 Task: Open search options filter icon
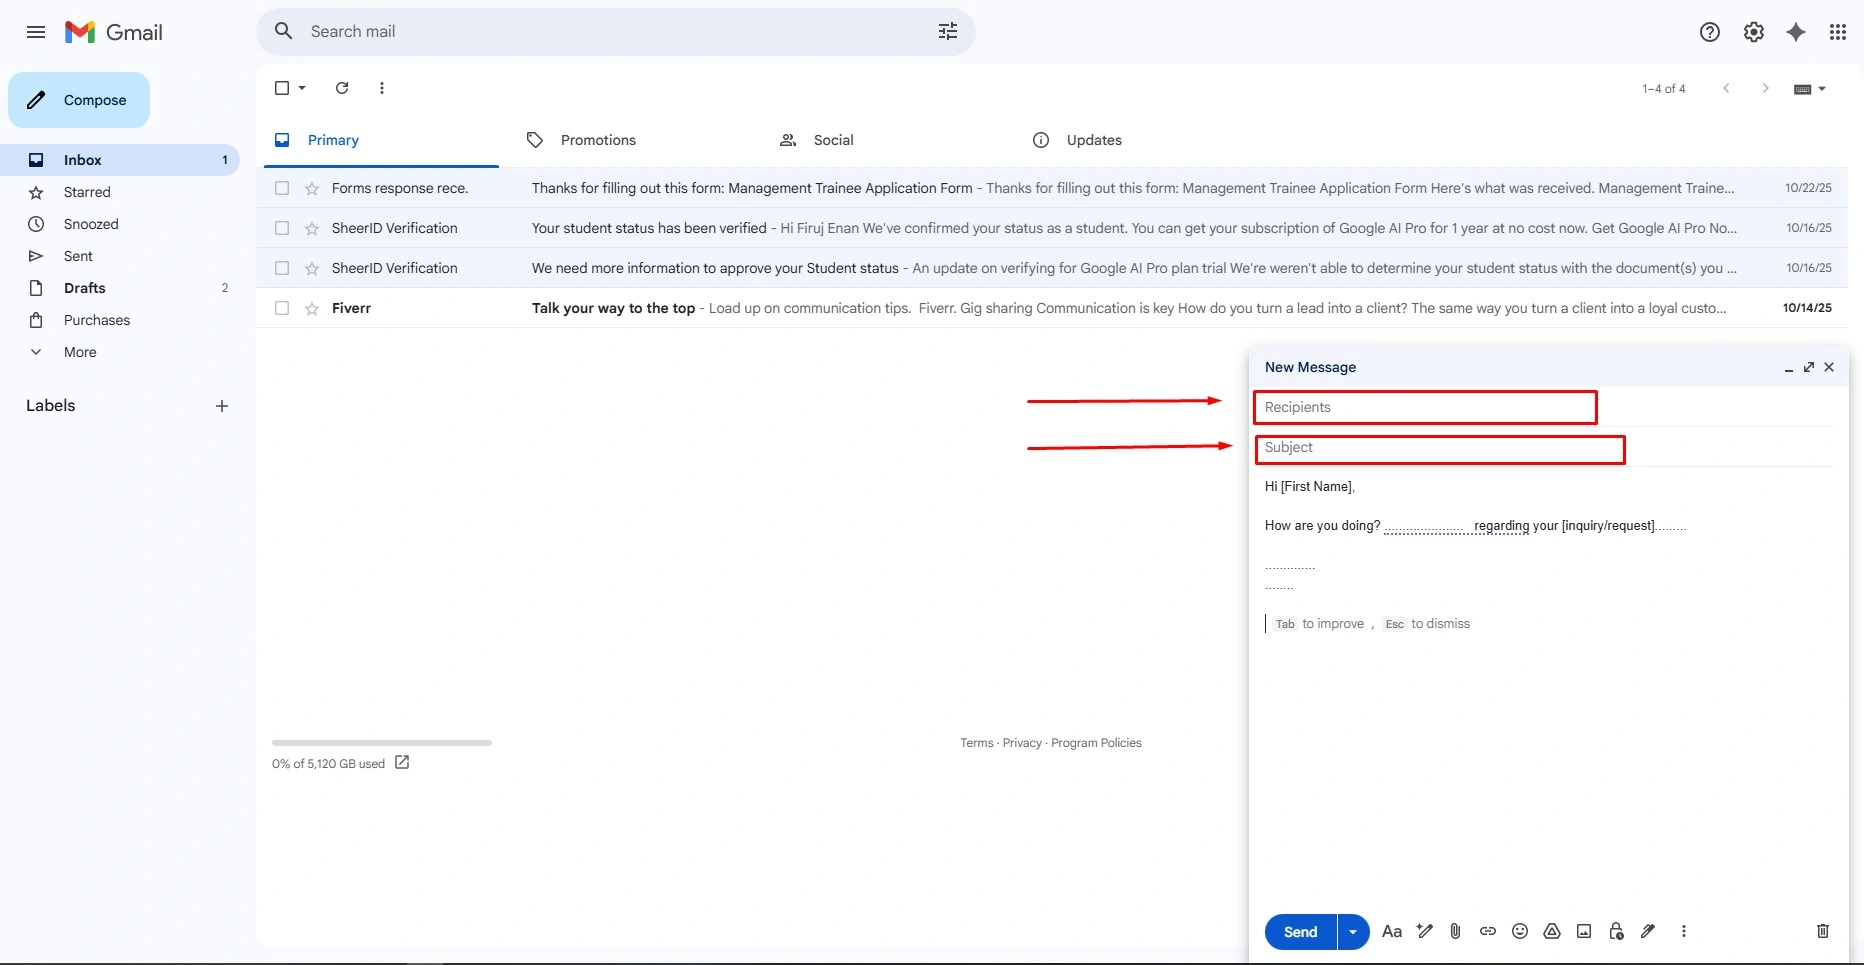tap(948, 32)
